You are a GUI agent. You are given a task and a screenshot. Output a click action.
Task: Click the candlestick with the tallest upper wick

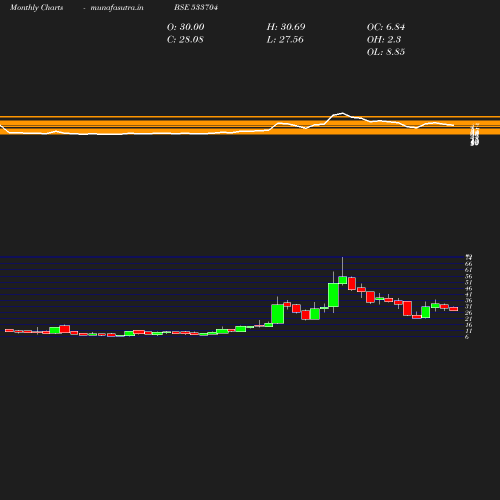[x=342, y=280]
